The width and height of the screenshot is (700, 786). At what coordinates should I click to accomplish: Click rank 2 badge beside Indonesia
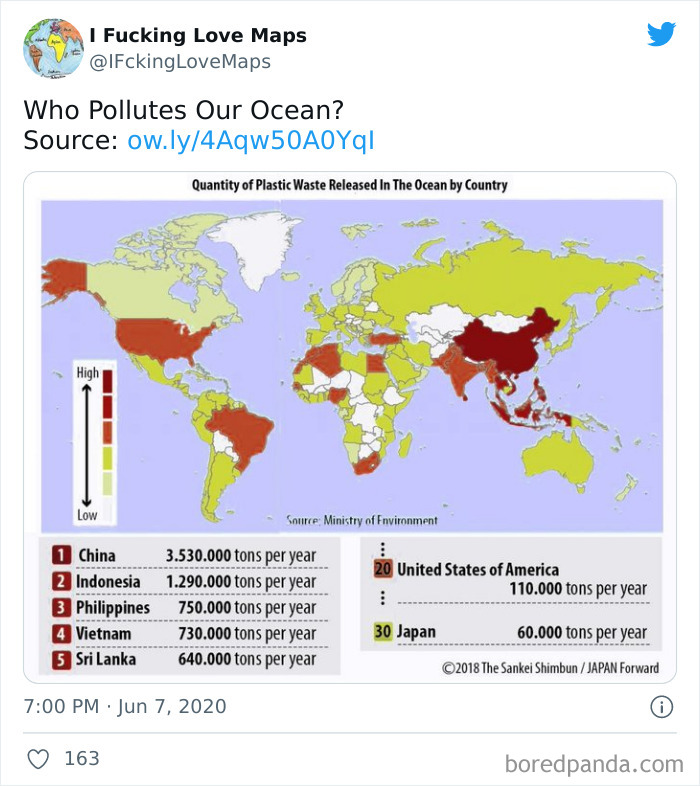61,581
